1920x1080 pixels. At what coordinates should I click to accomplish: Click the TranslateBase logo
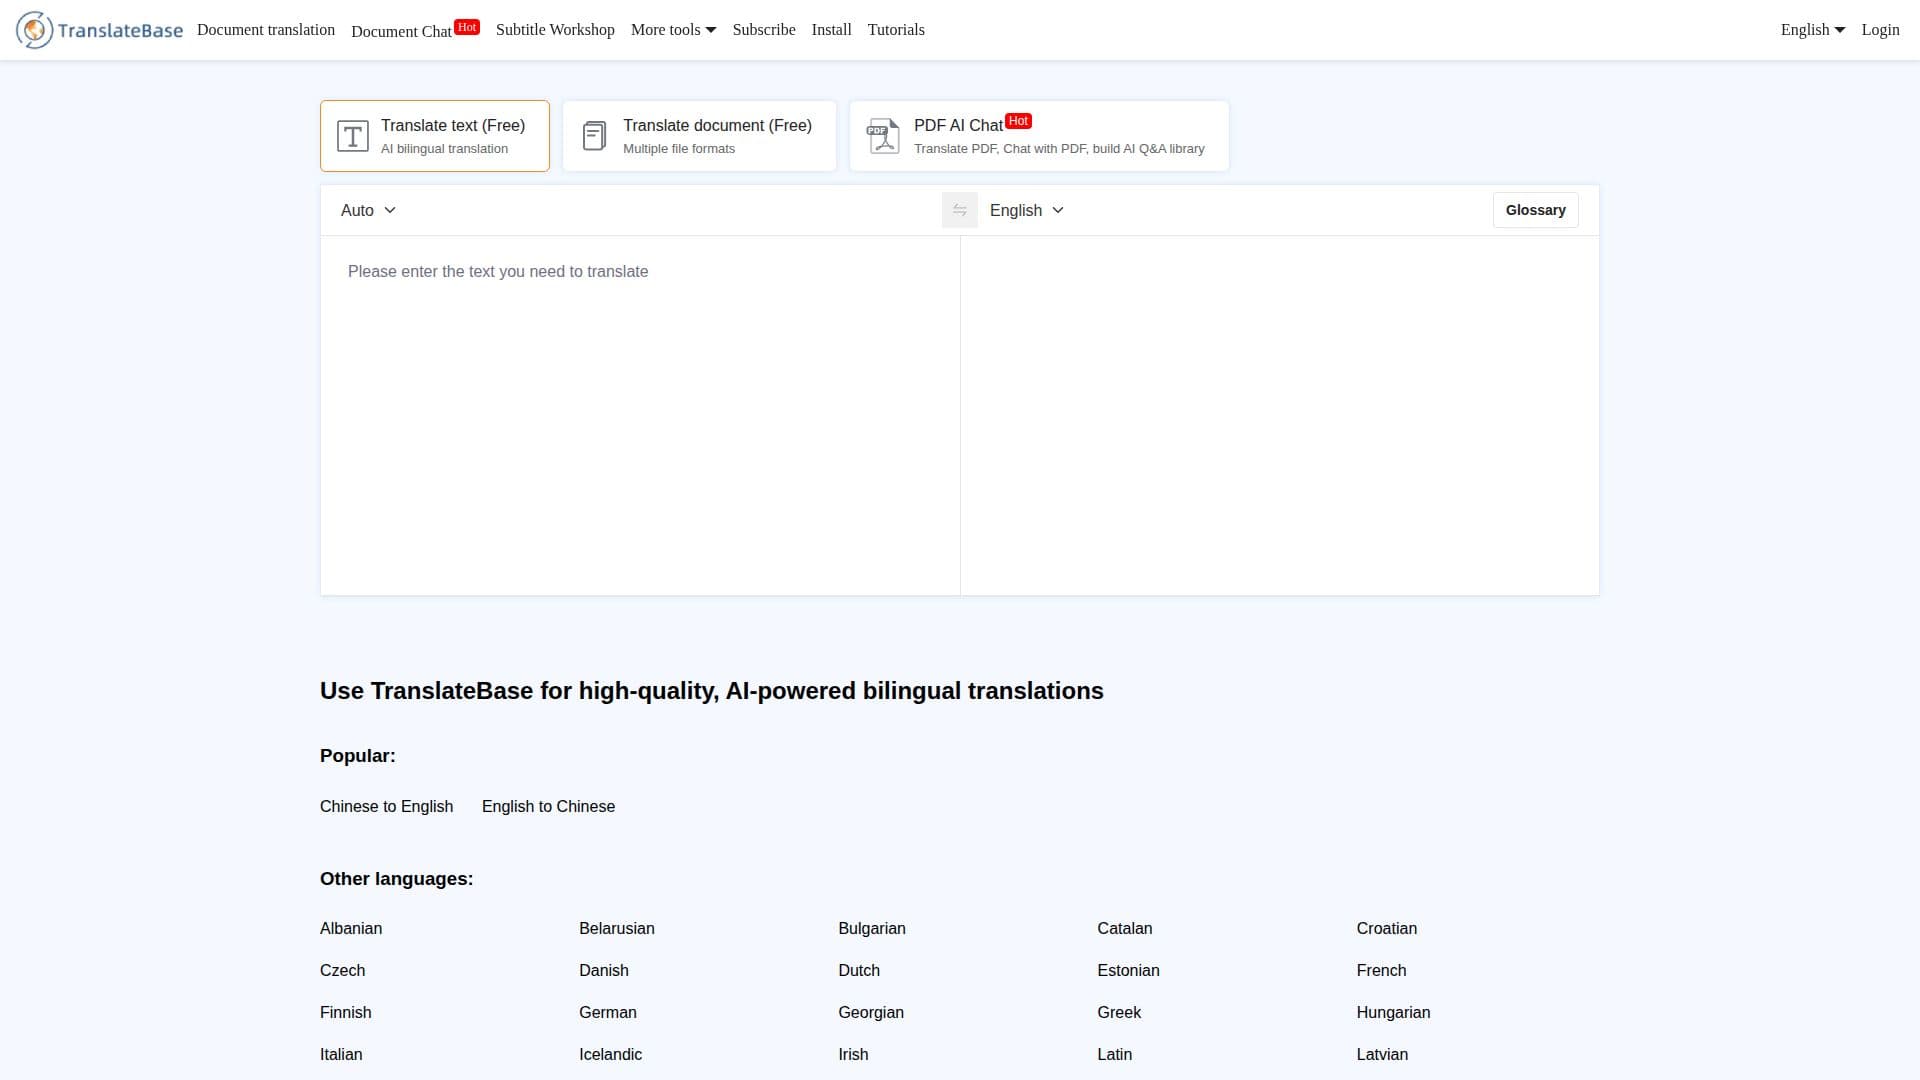[x=99, y=30]
